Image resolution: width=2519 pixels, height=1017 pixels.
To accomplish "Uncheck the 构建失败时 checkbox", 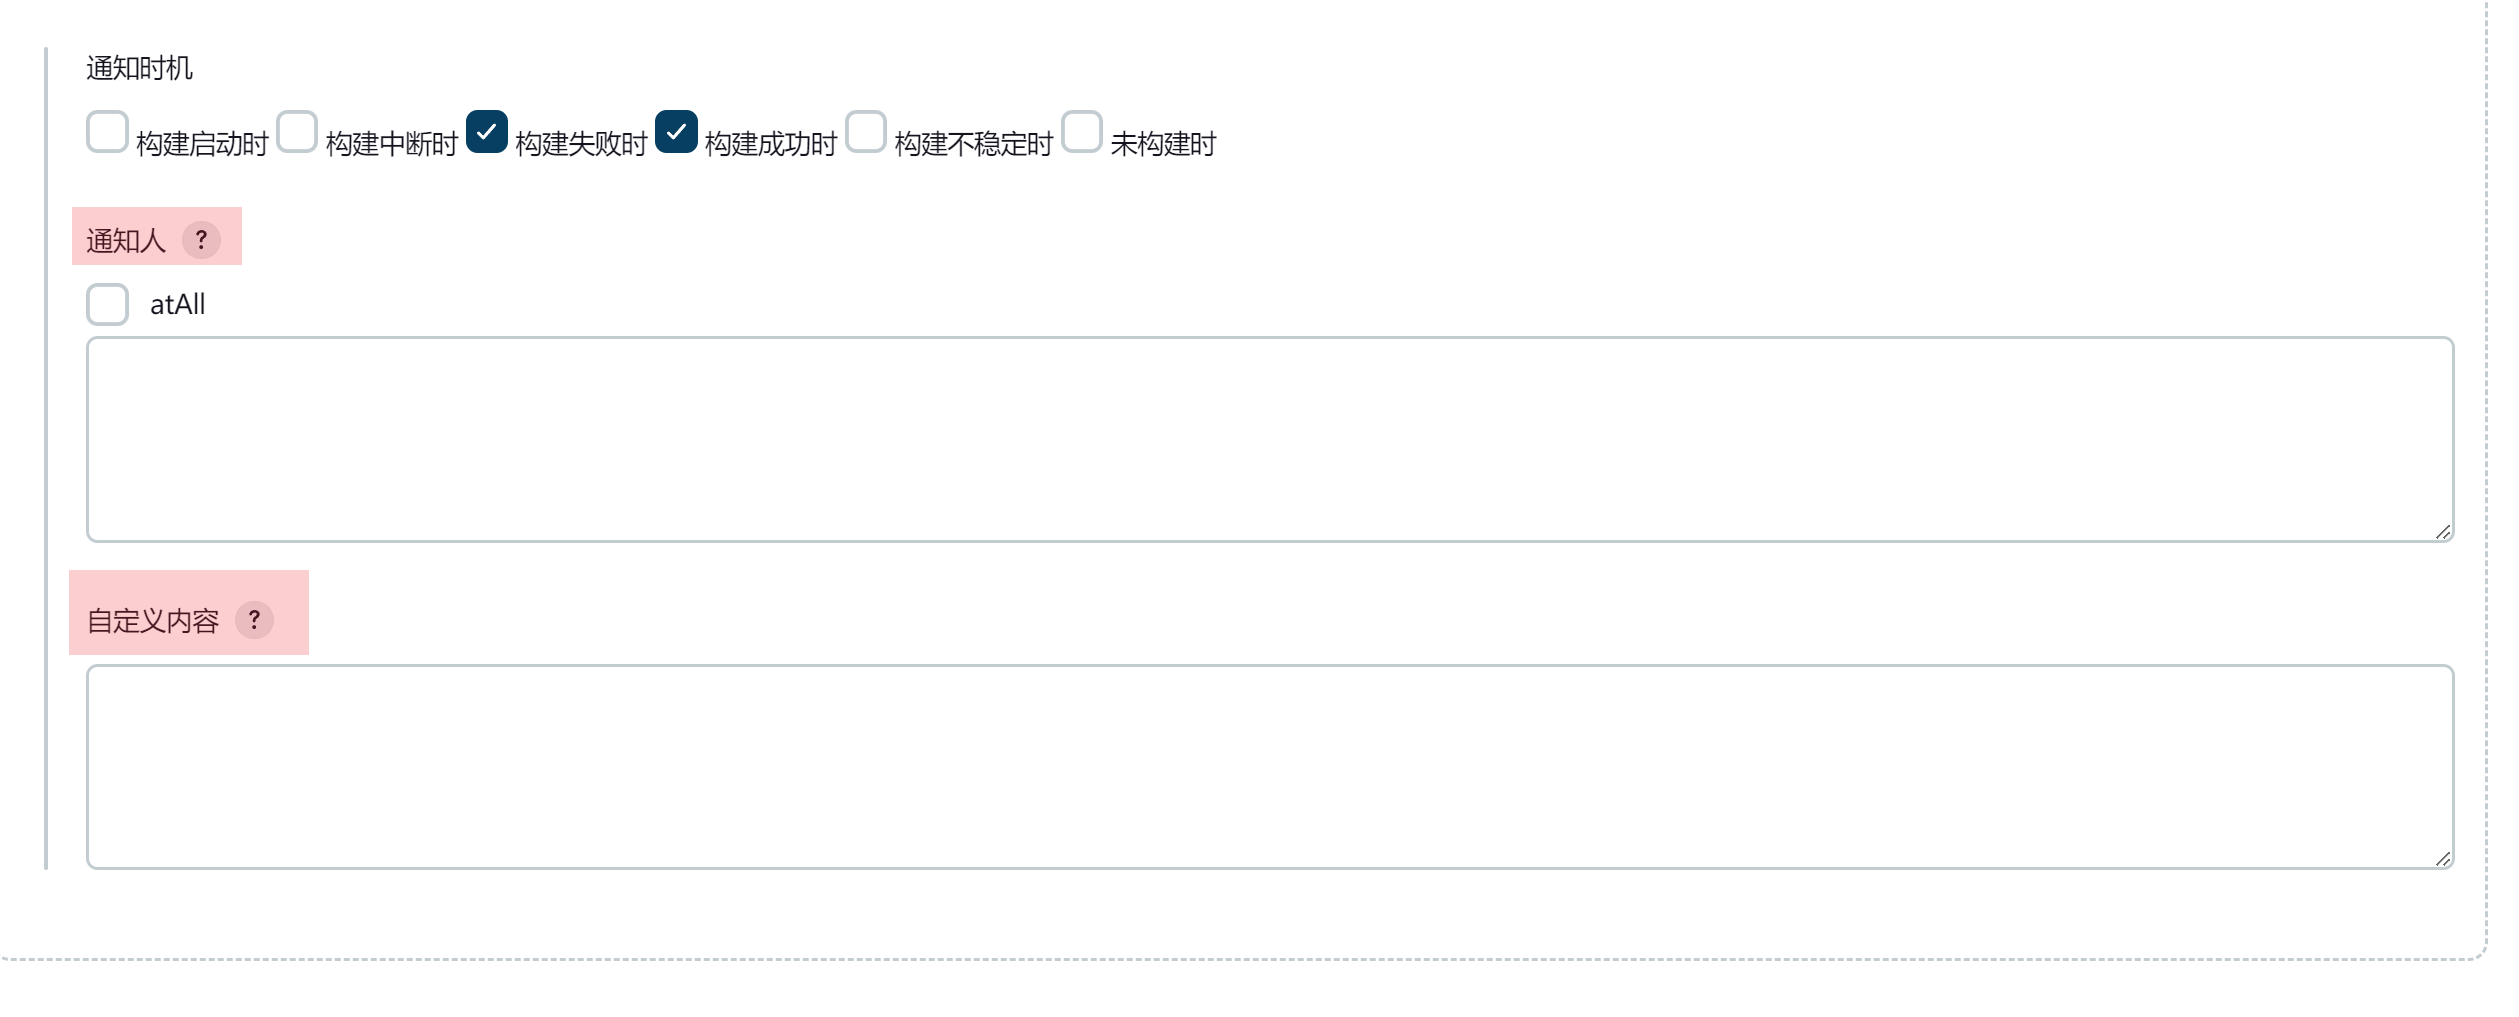I will (x=487, y=132).
